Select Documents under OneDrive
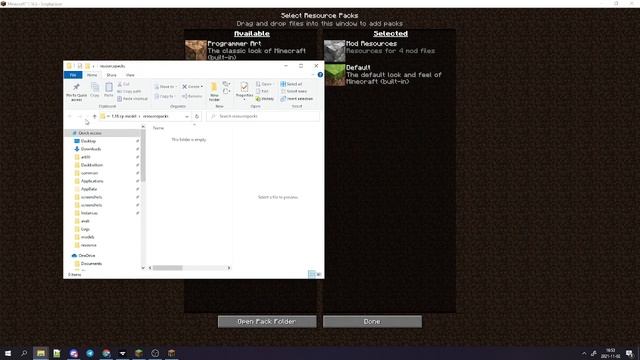The height and width of the screenshot is (360, 640). pyautogui.click(x=91, y=264)
